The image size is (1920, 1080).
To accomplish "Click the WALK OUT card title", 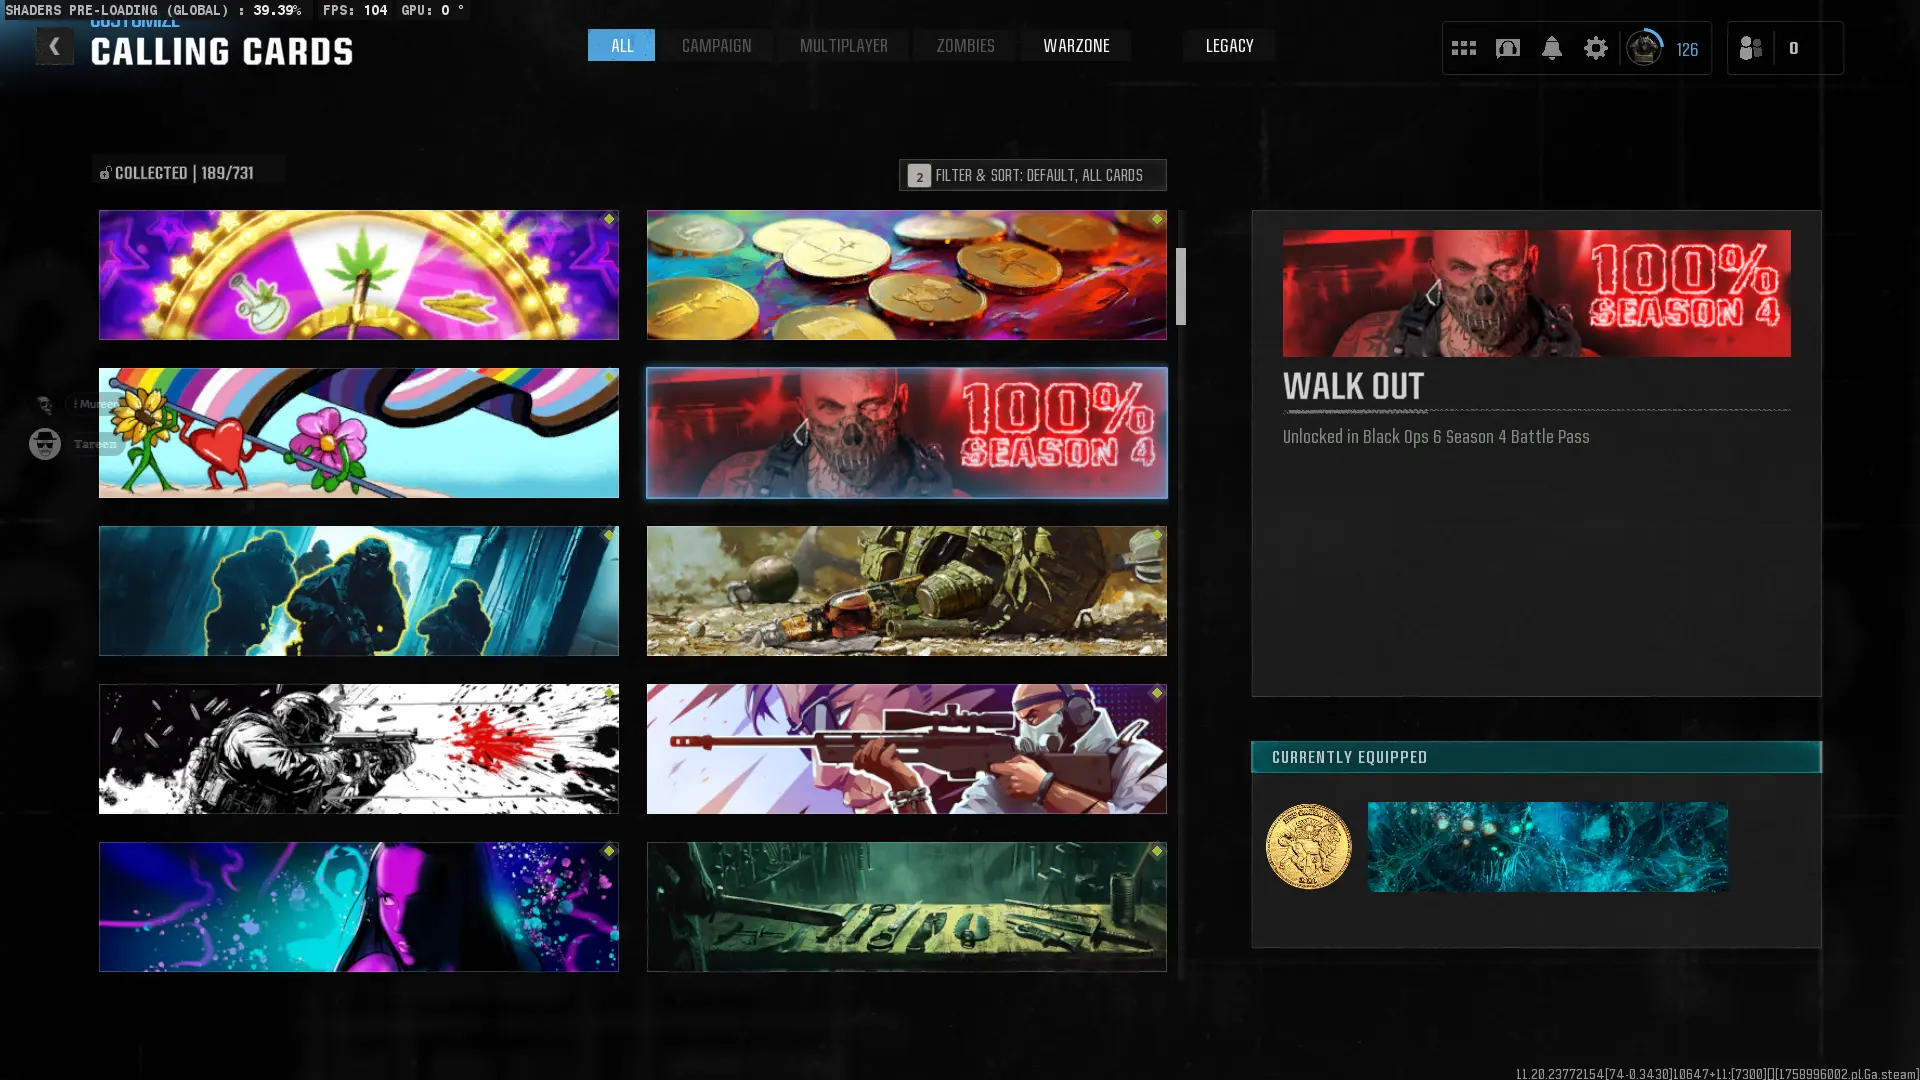I will pos(1353,386).
